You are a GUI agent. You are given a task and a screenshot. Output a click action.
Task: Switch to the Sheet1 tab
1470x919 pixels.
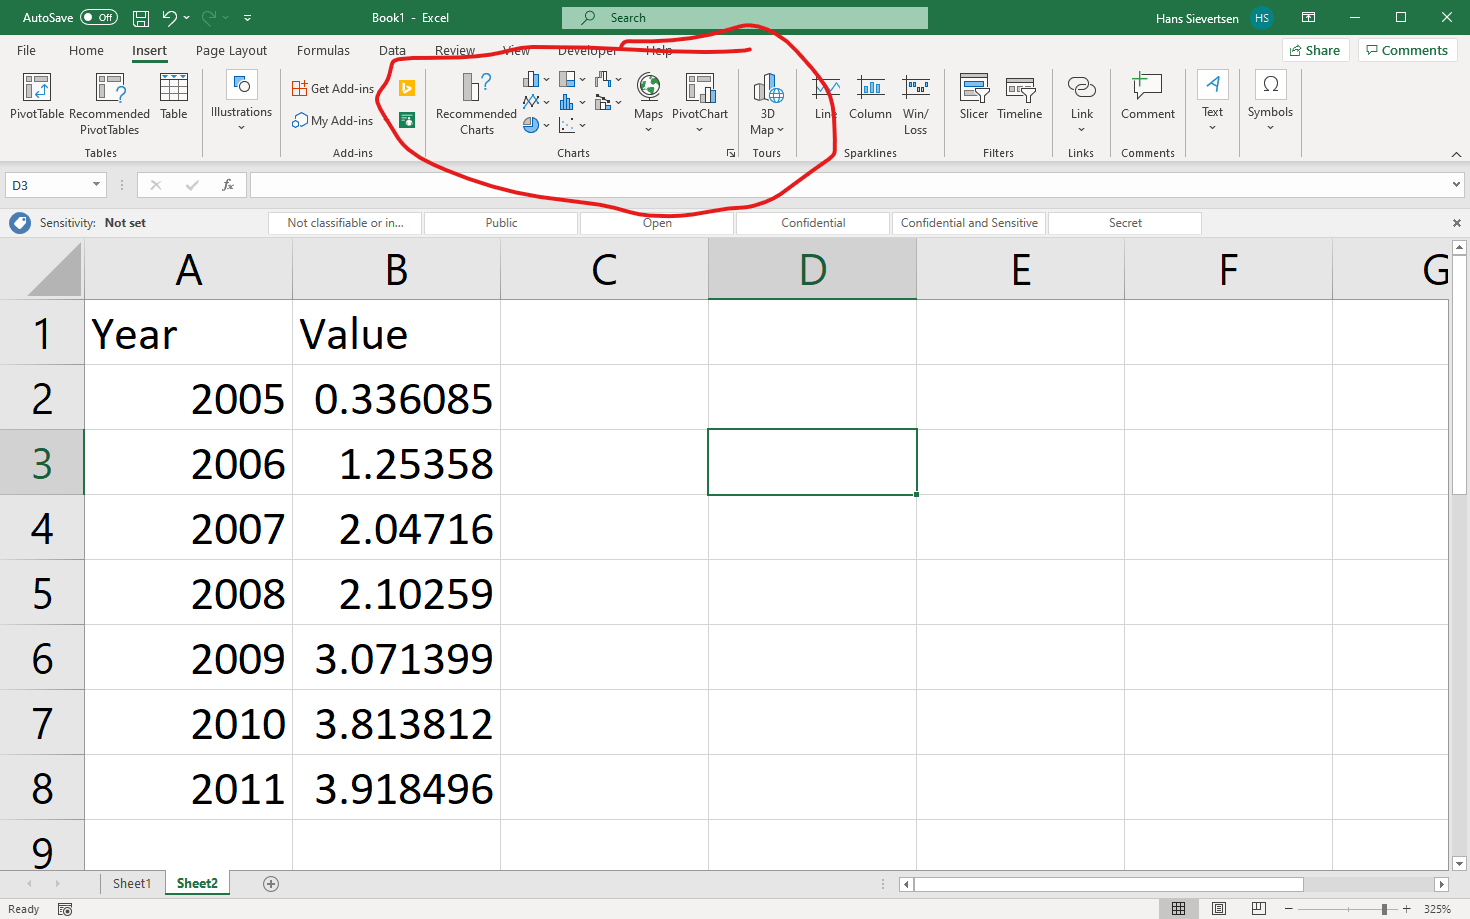point(132,884)
